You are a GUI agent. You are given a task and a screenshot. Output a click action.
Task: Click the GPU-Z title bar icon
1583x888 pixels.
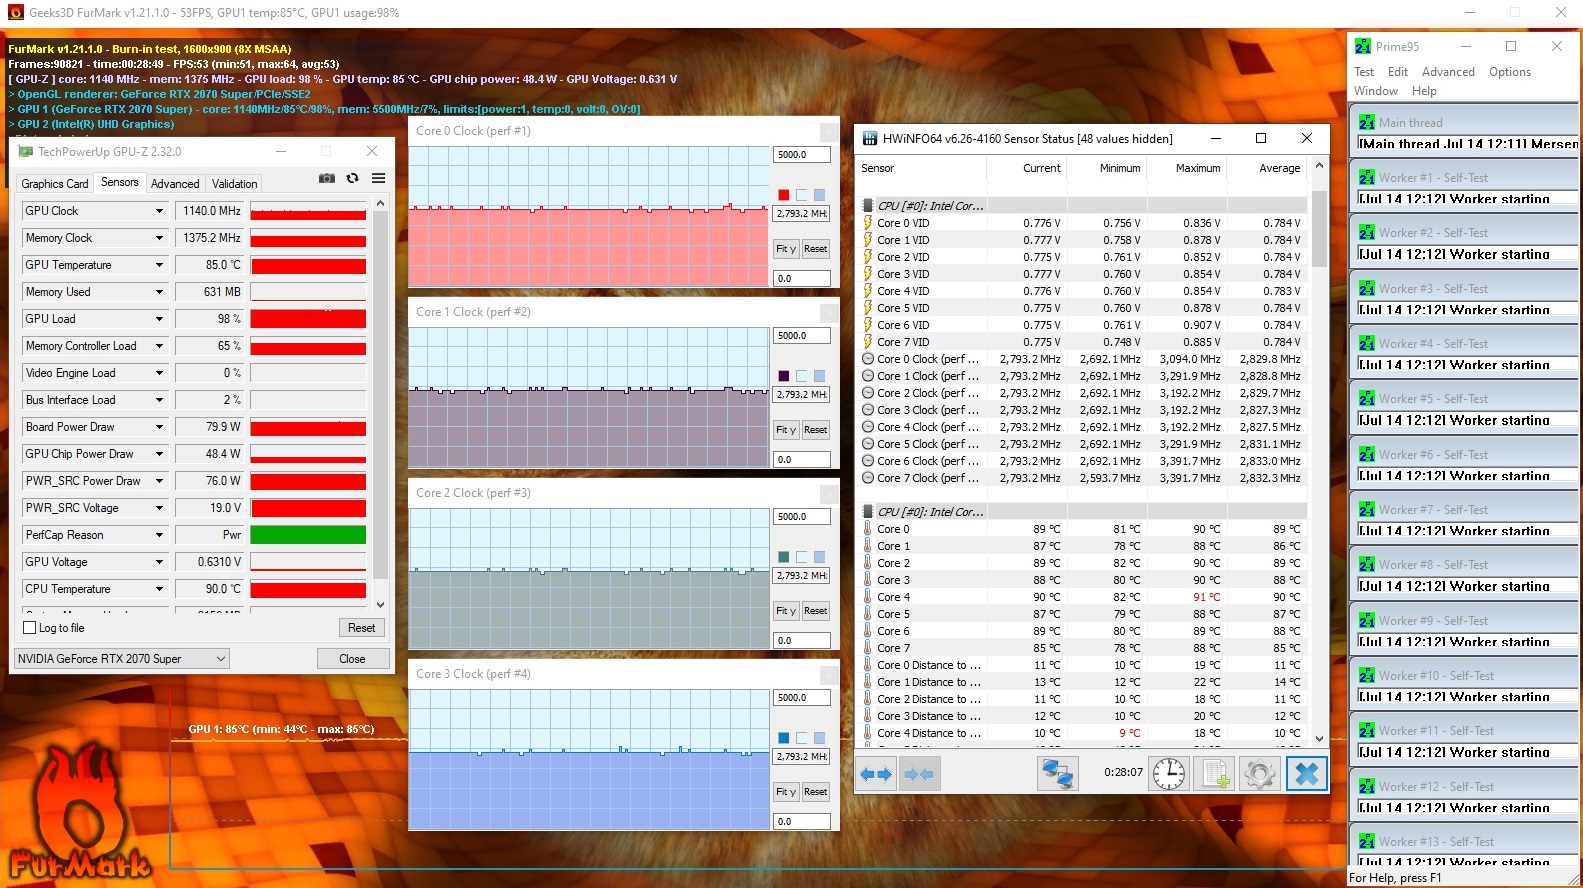24,151
